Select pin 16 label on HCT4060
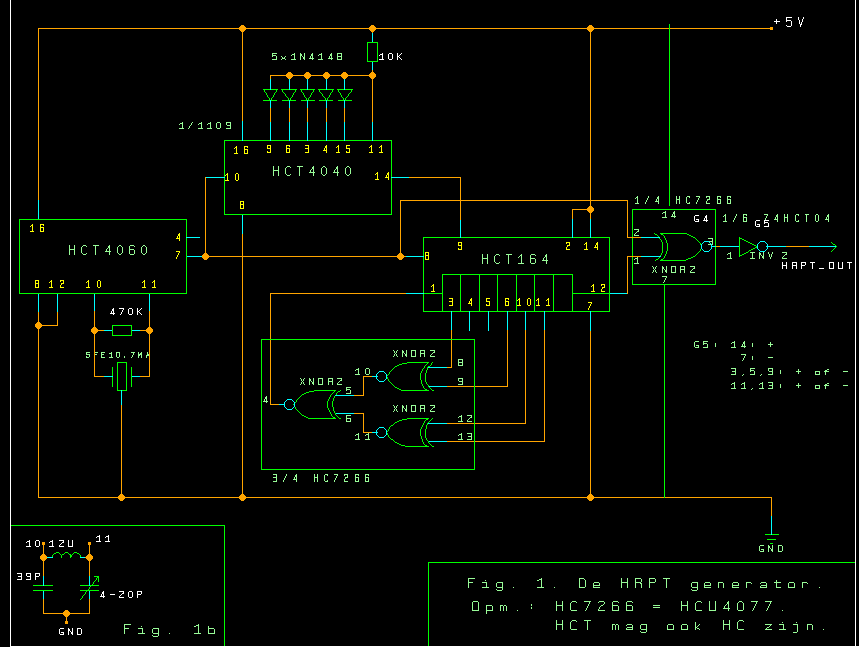The width and height of the screenshot is (859, 647). click(x=37, y=228)
